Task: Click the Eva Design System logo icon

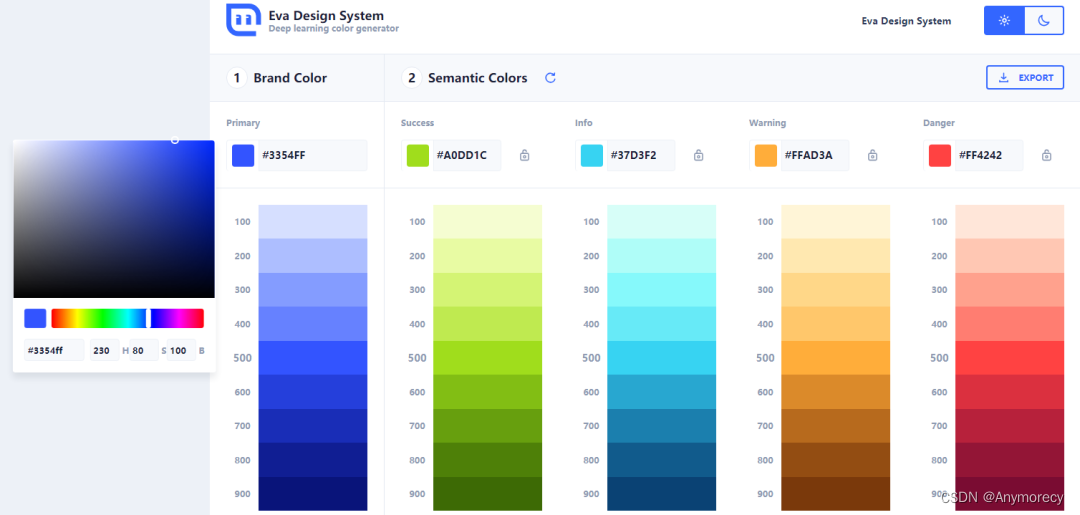Action: tap(244, 19)
